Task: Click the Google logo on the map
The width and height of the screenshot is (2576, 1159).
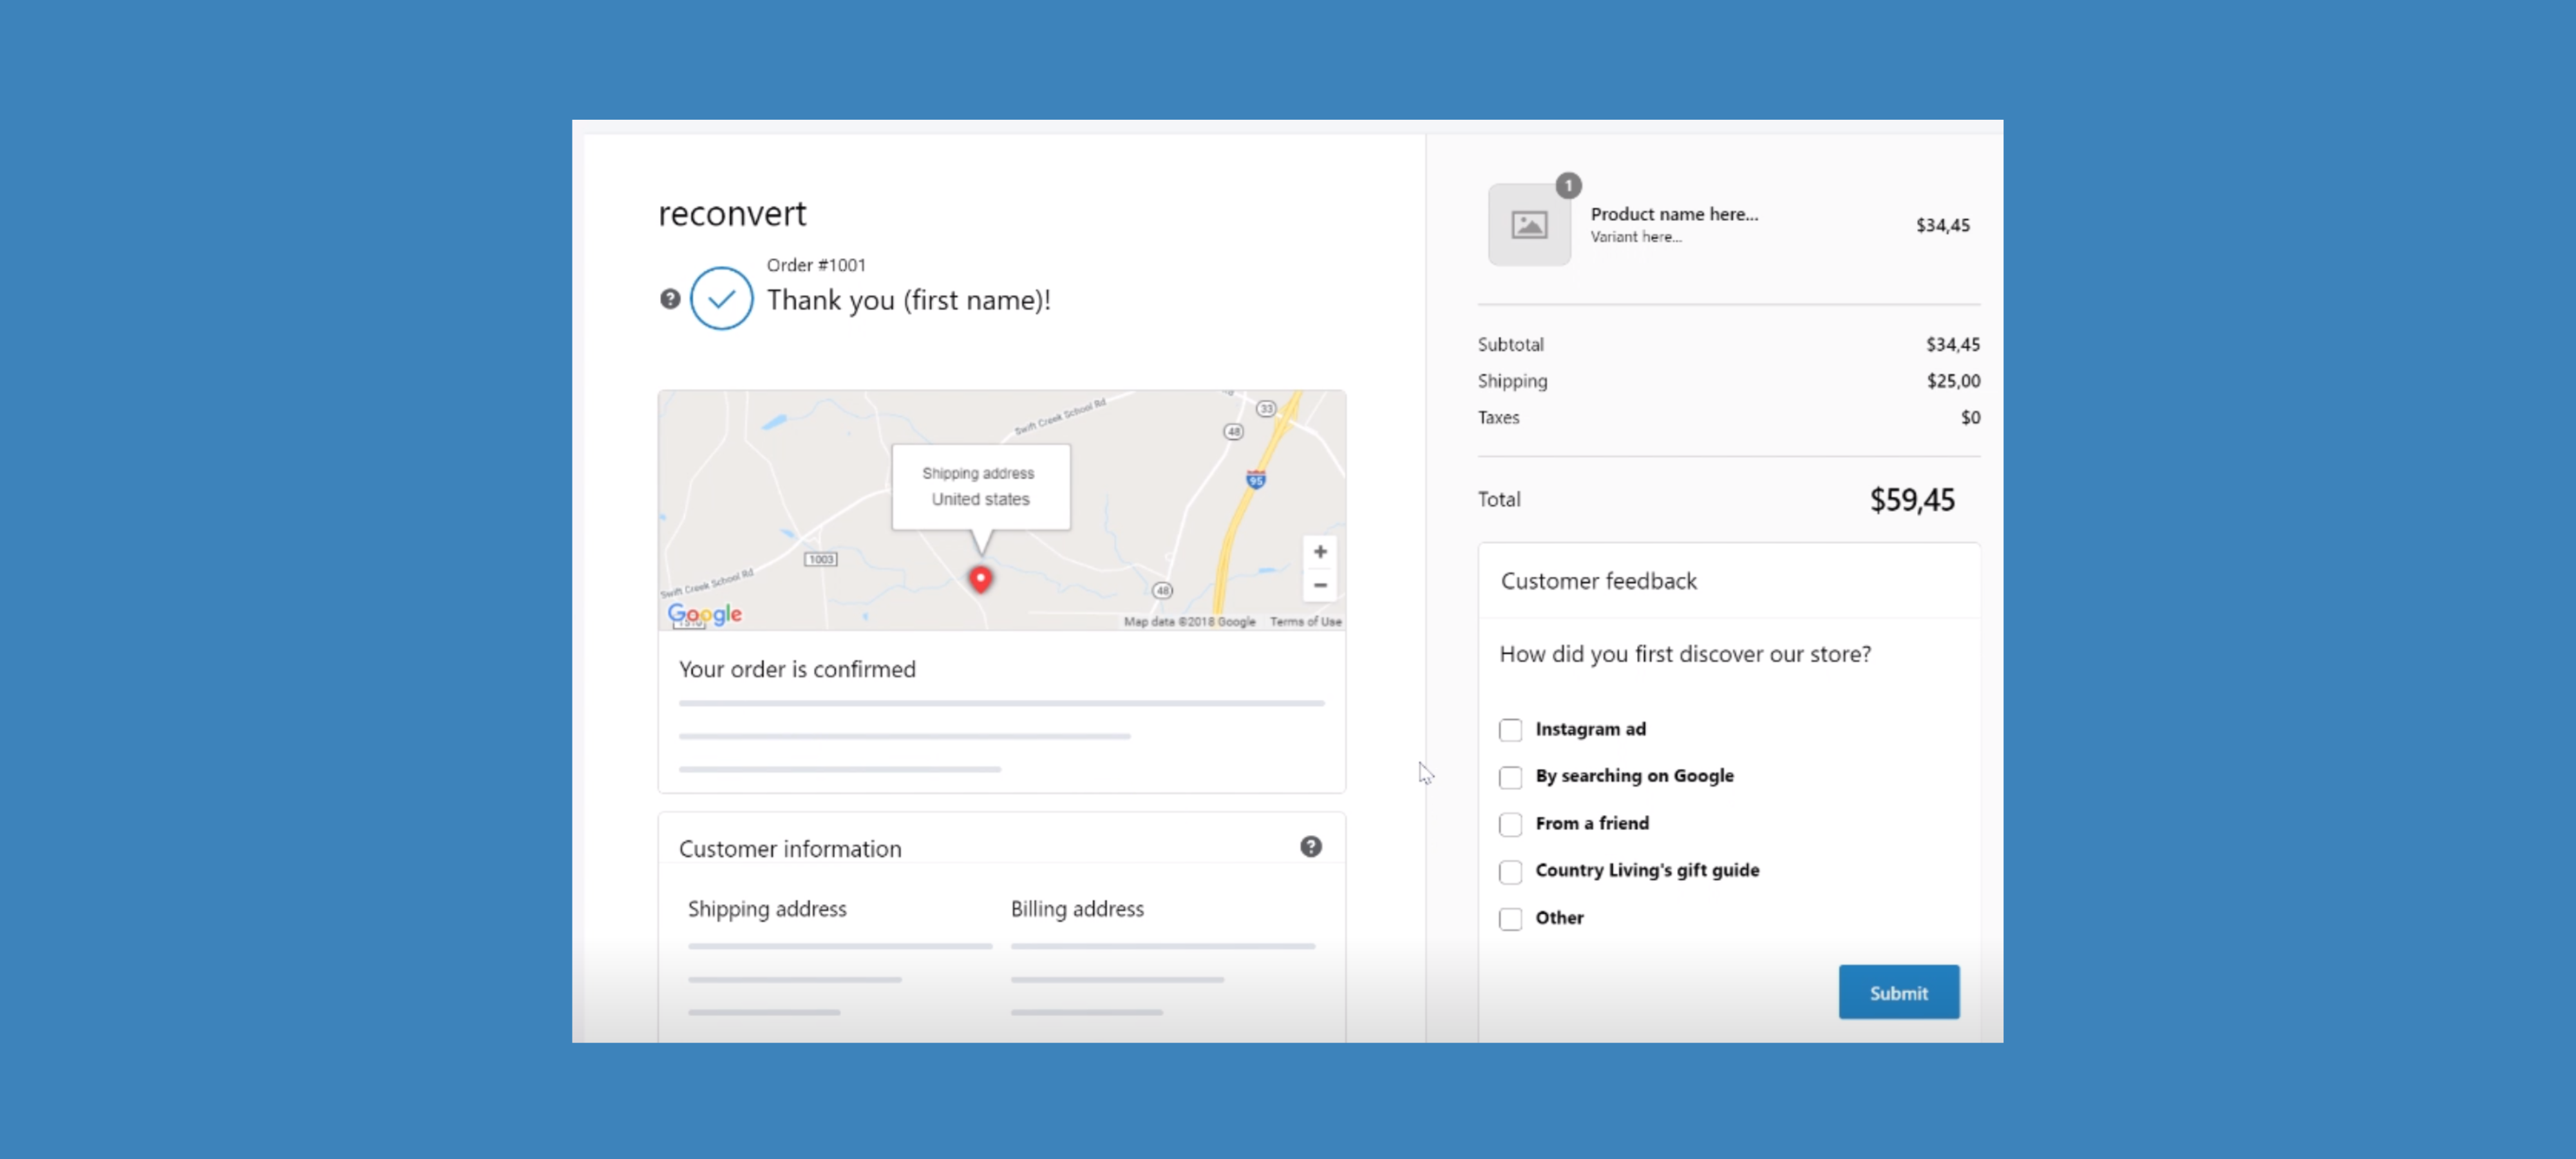Action: click(705, 613)
